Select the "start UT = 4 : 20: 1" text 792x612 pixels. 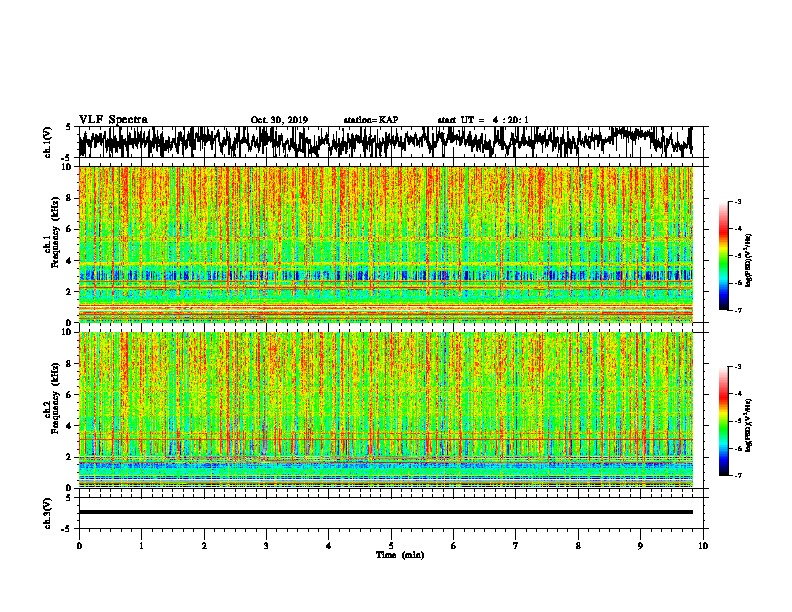pyautogui.click(x=483, y=120)
